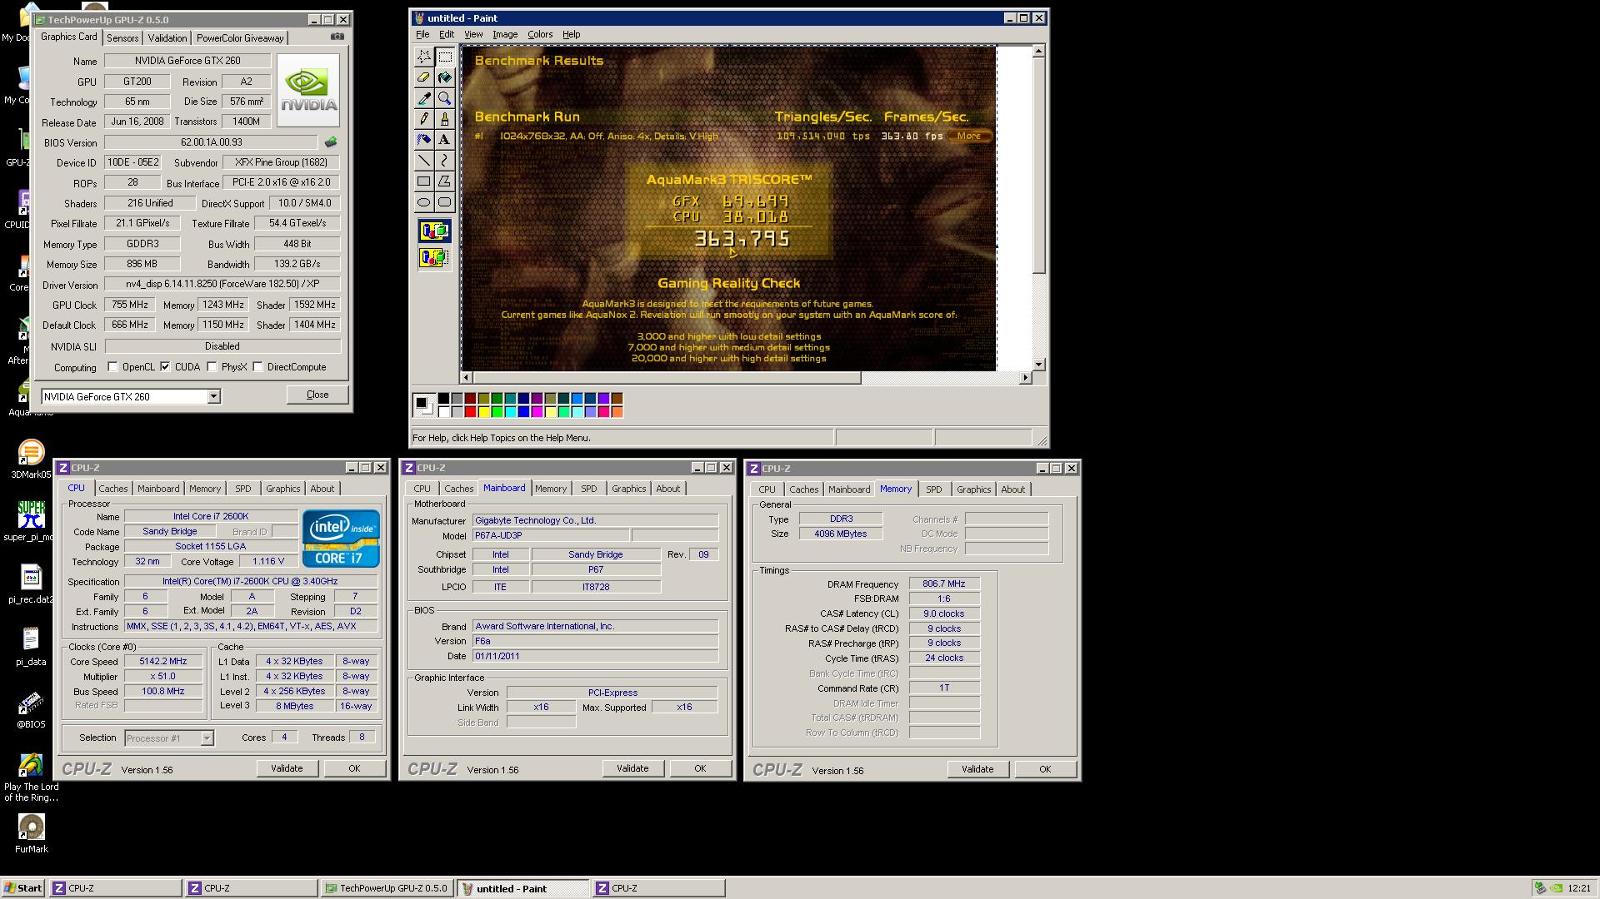Open the Image menu in Paint
The image size is (1600, 899).
tap(505, 34)
